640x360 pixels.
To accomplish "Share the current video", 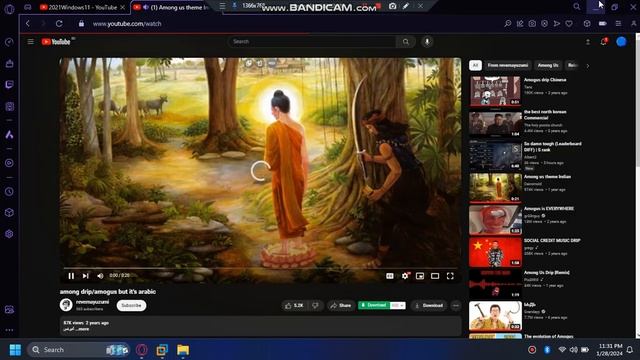I will [x=341, y=305].
